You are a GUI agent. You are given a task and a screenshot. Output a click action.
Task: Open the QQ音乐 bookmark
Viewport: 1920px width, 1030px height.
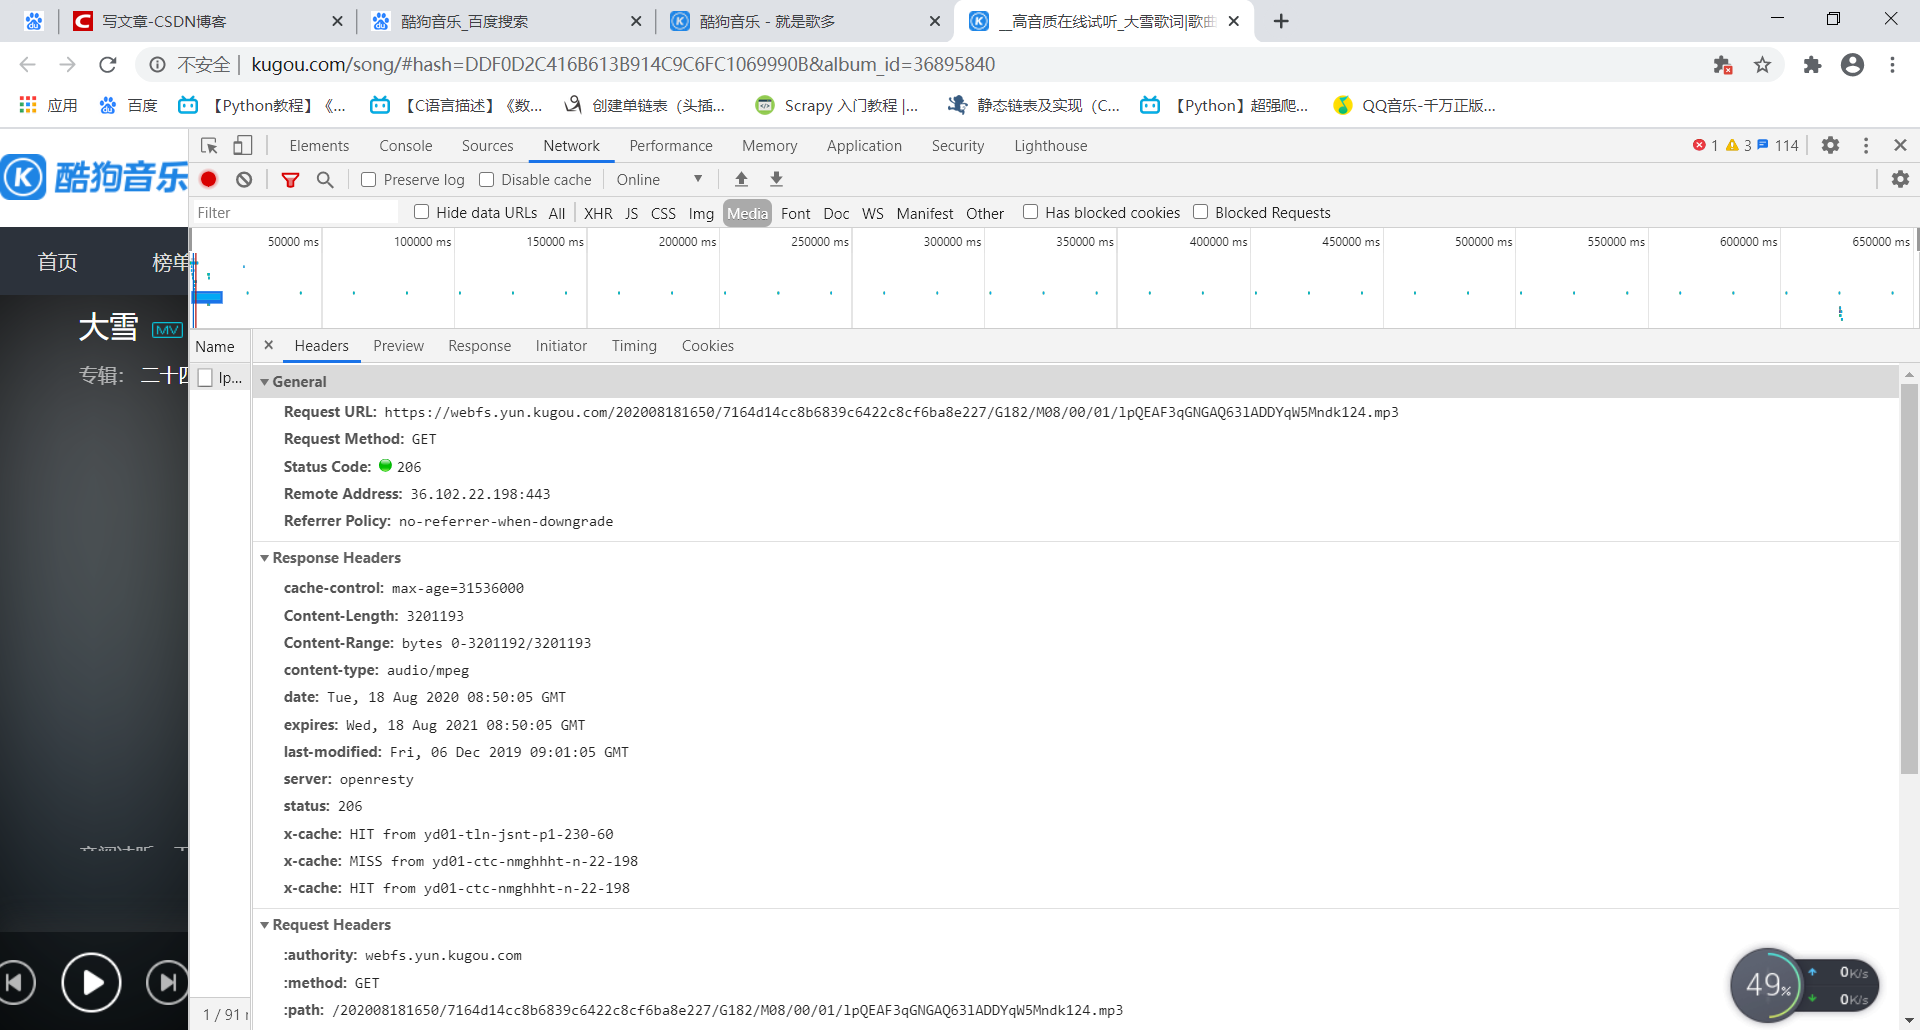pos(1415,106)
